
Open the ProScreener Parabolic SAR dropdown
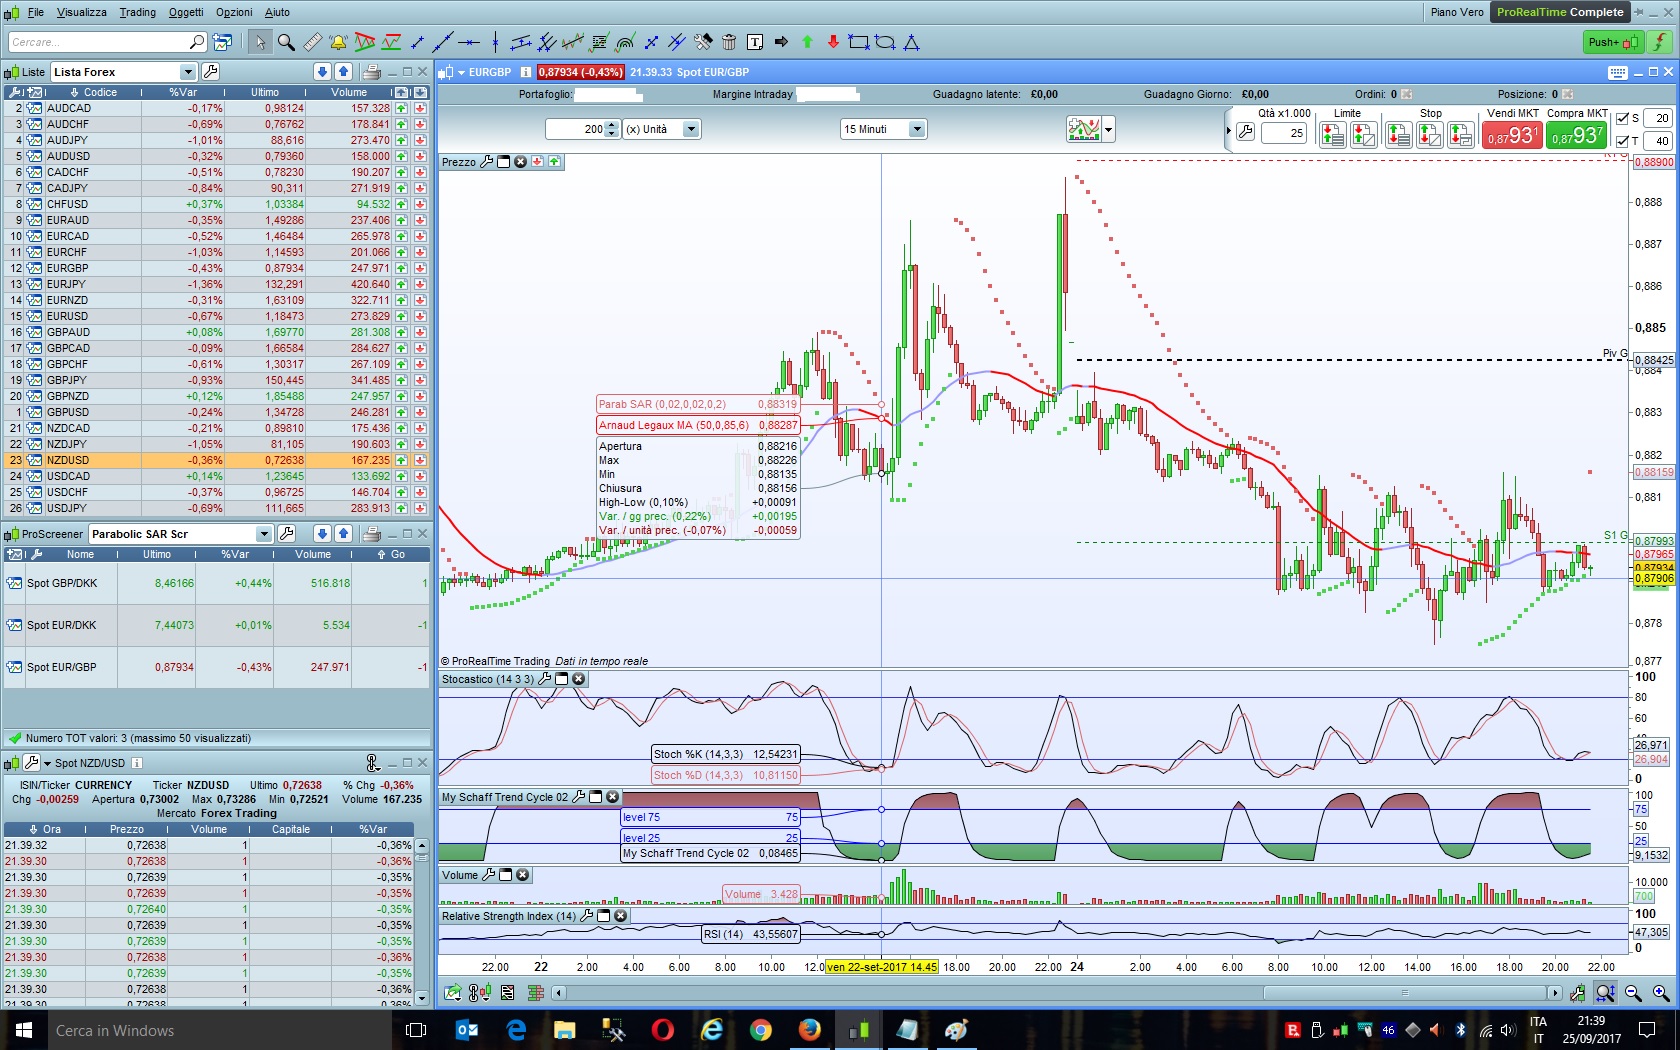click(x=264, y=534)
